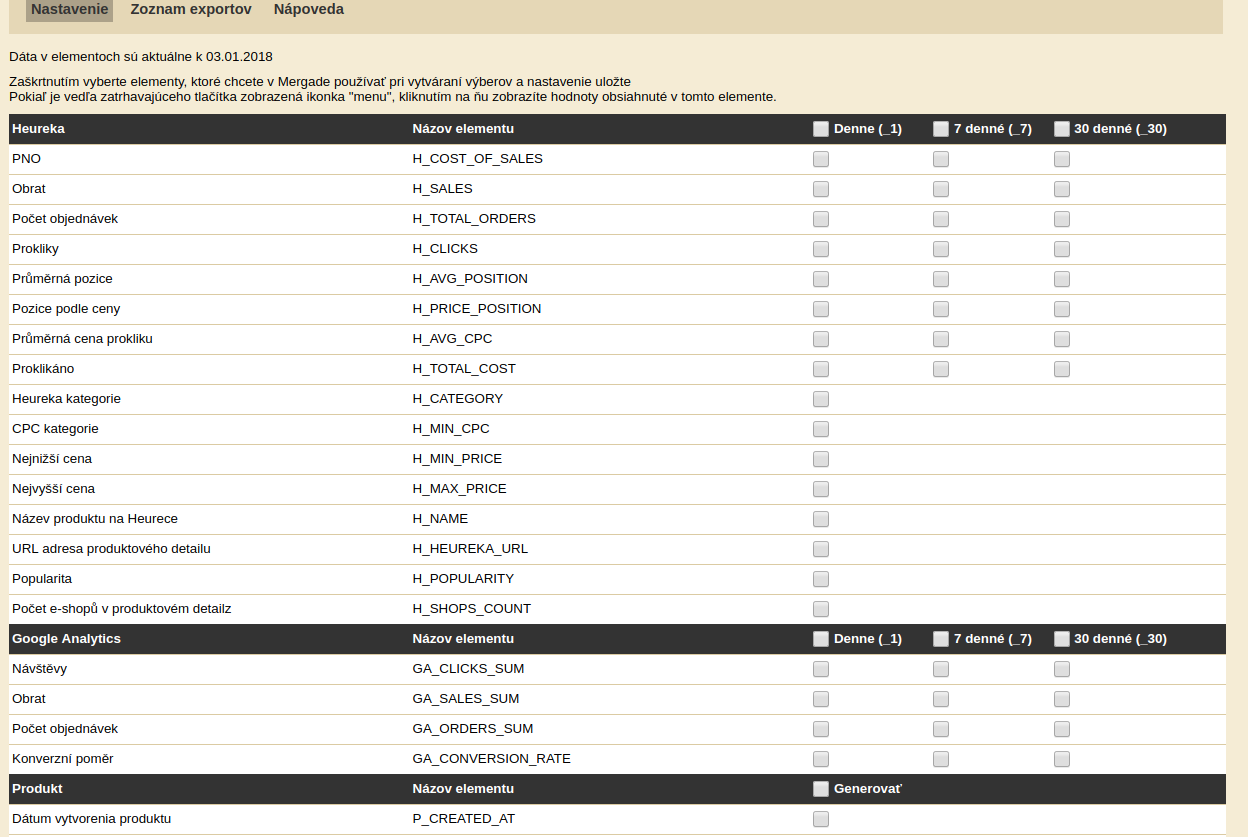
Task: Check the H_CATEGORY checkbox
Action: 821,399
